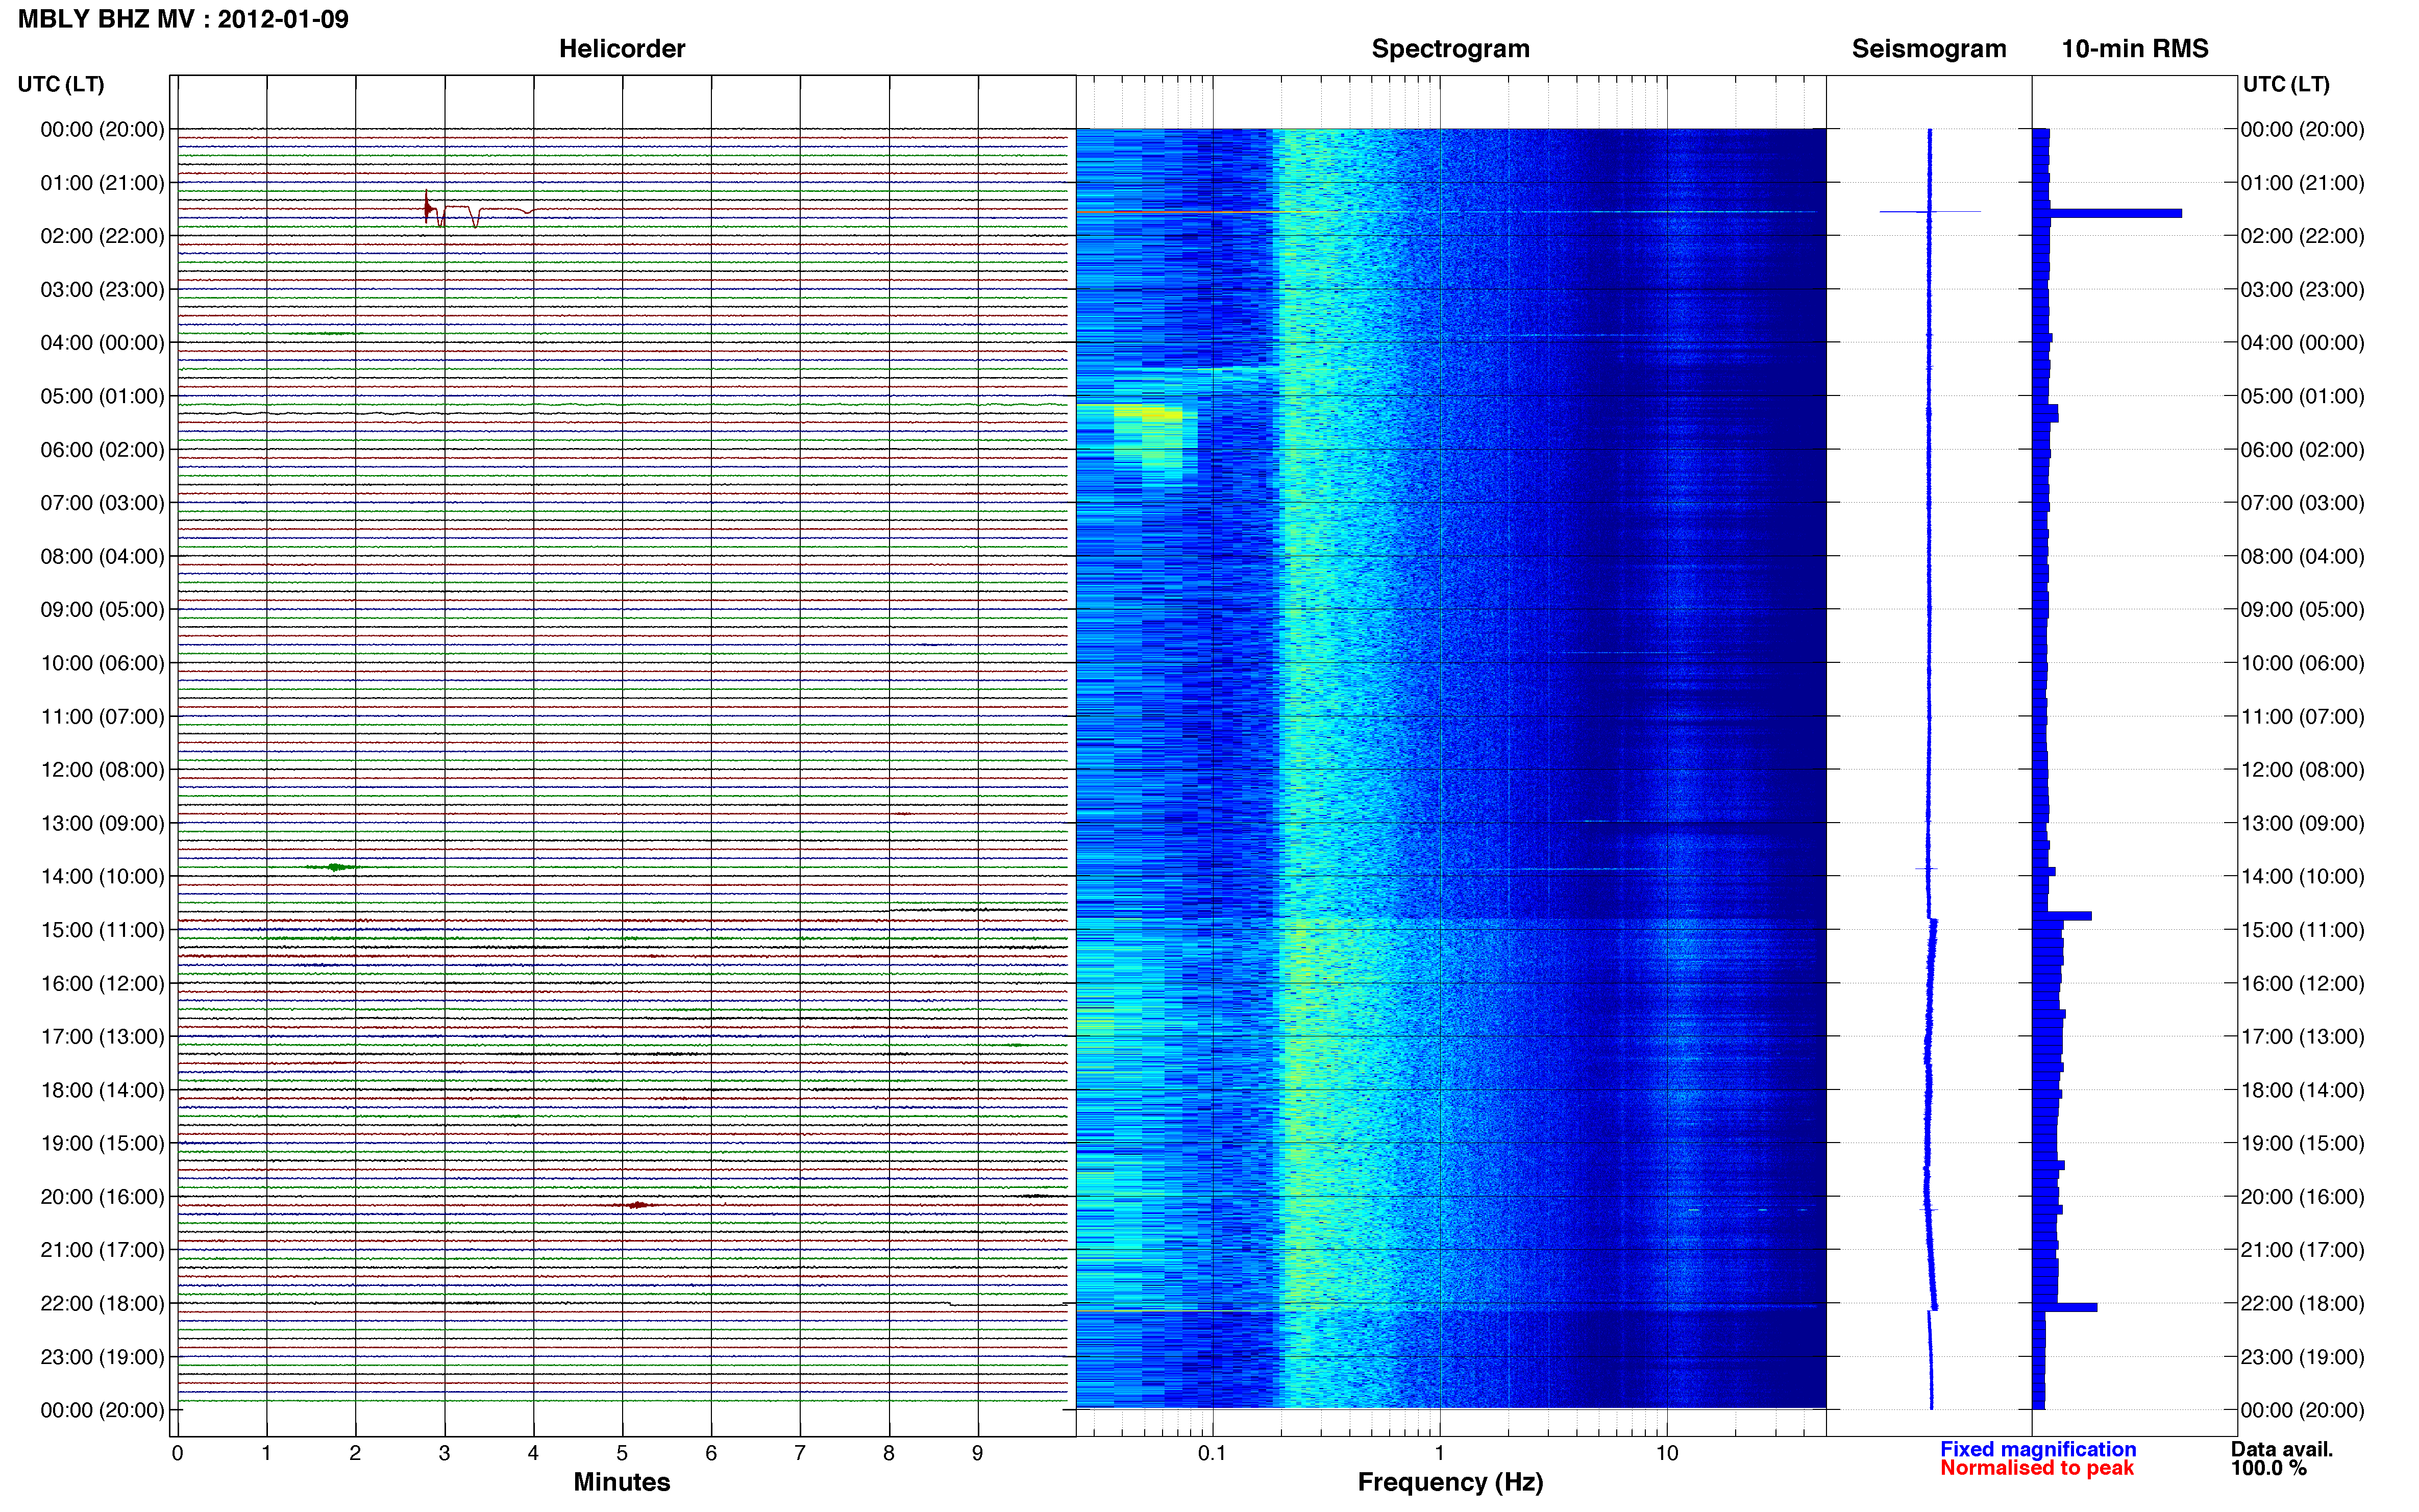2419x1512 pixels.
Task: Click the 100.0 % data availability value
Action: [2268, 1468]
